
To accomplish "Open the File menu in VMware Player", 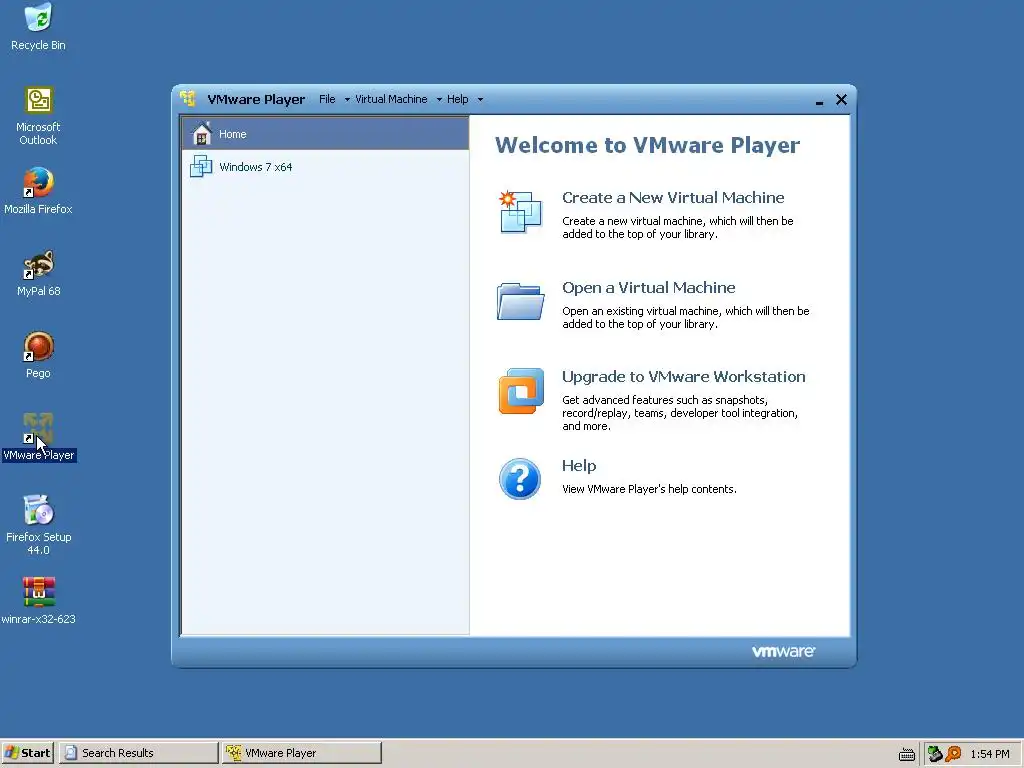I will coord(327,99).
